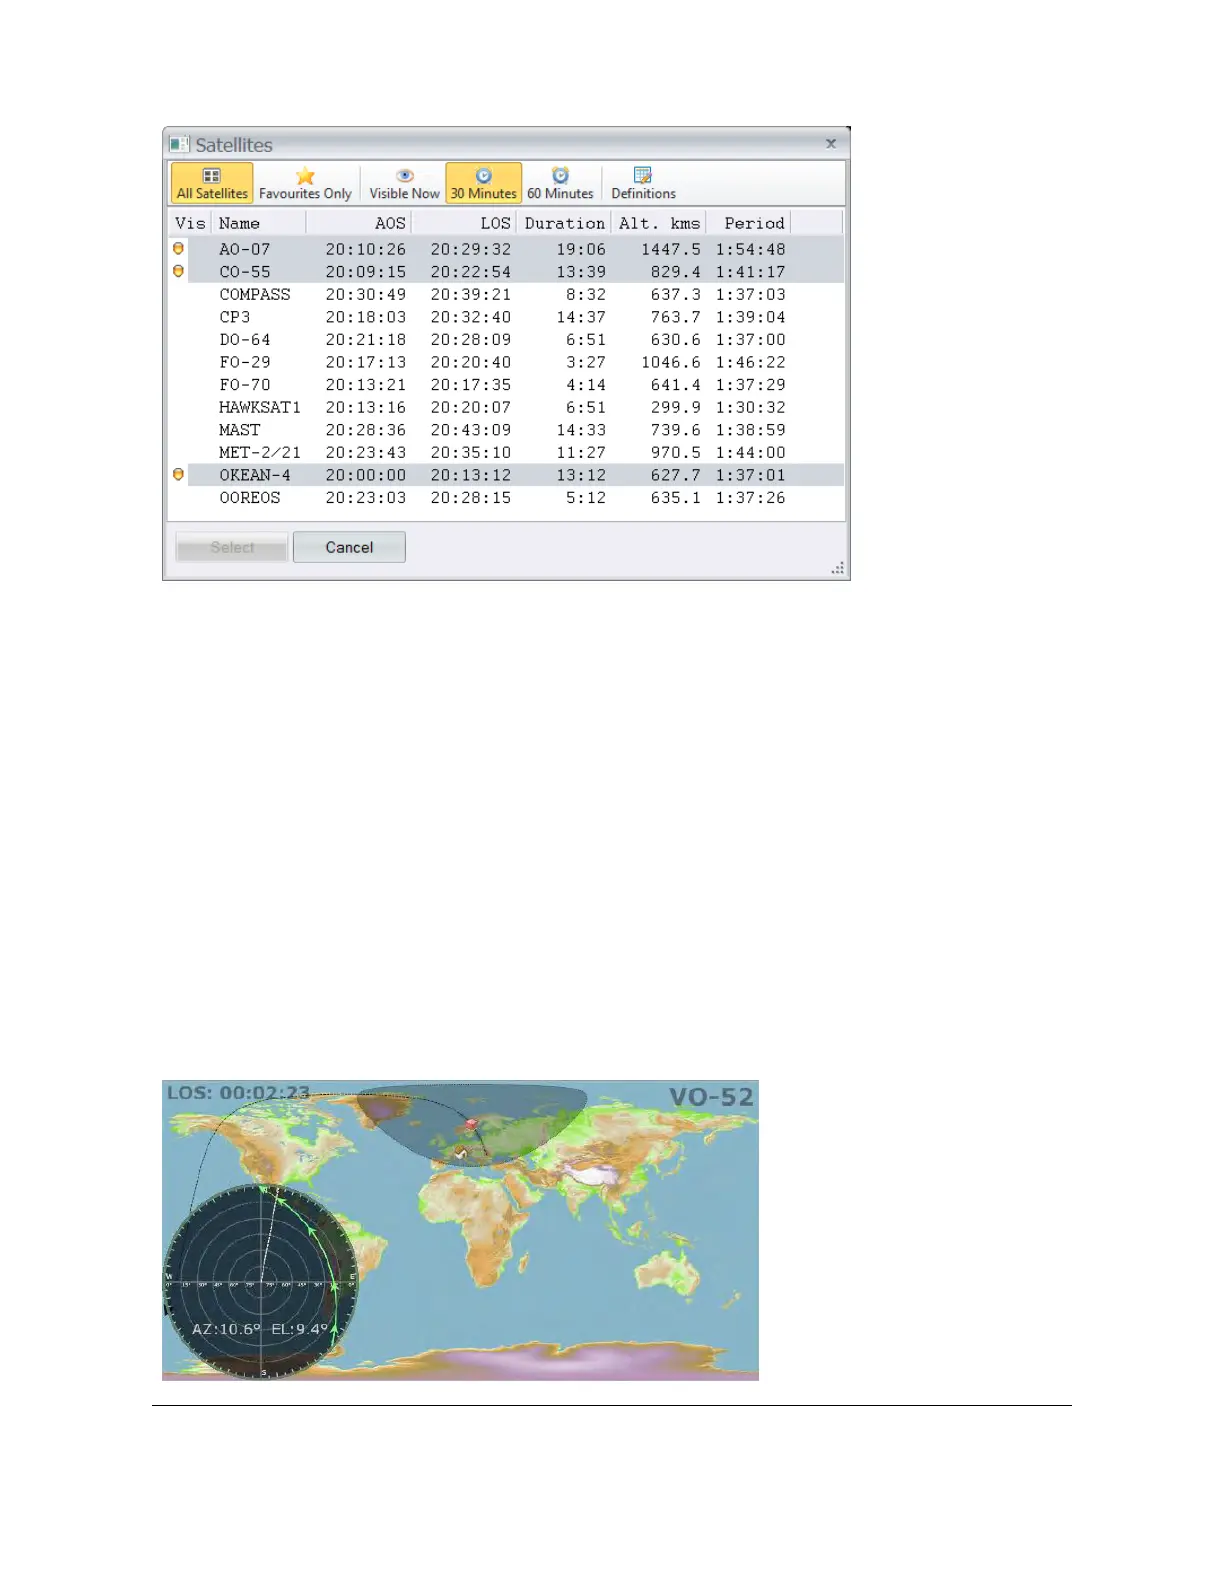Sort by the LOS column header
Screen dimensions: 1224x1584
point(464,223)
